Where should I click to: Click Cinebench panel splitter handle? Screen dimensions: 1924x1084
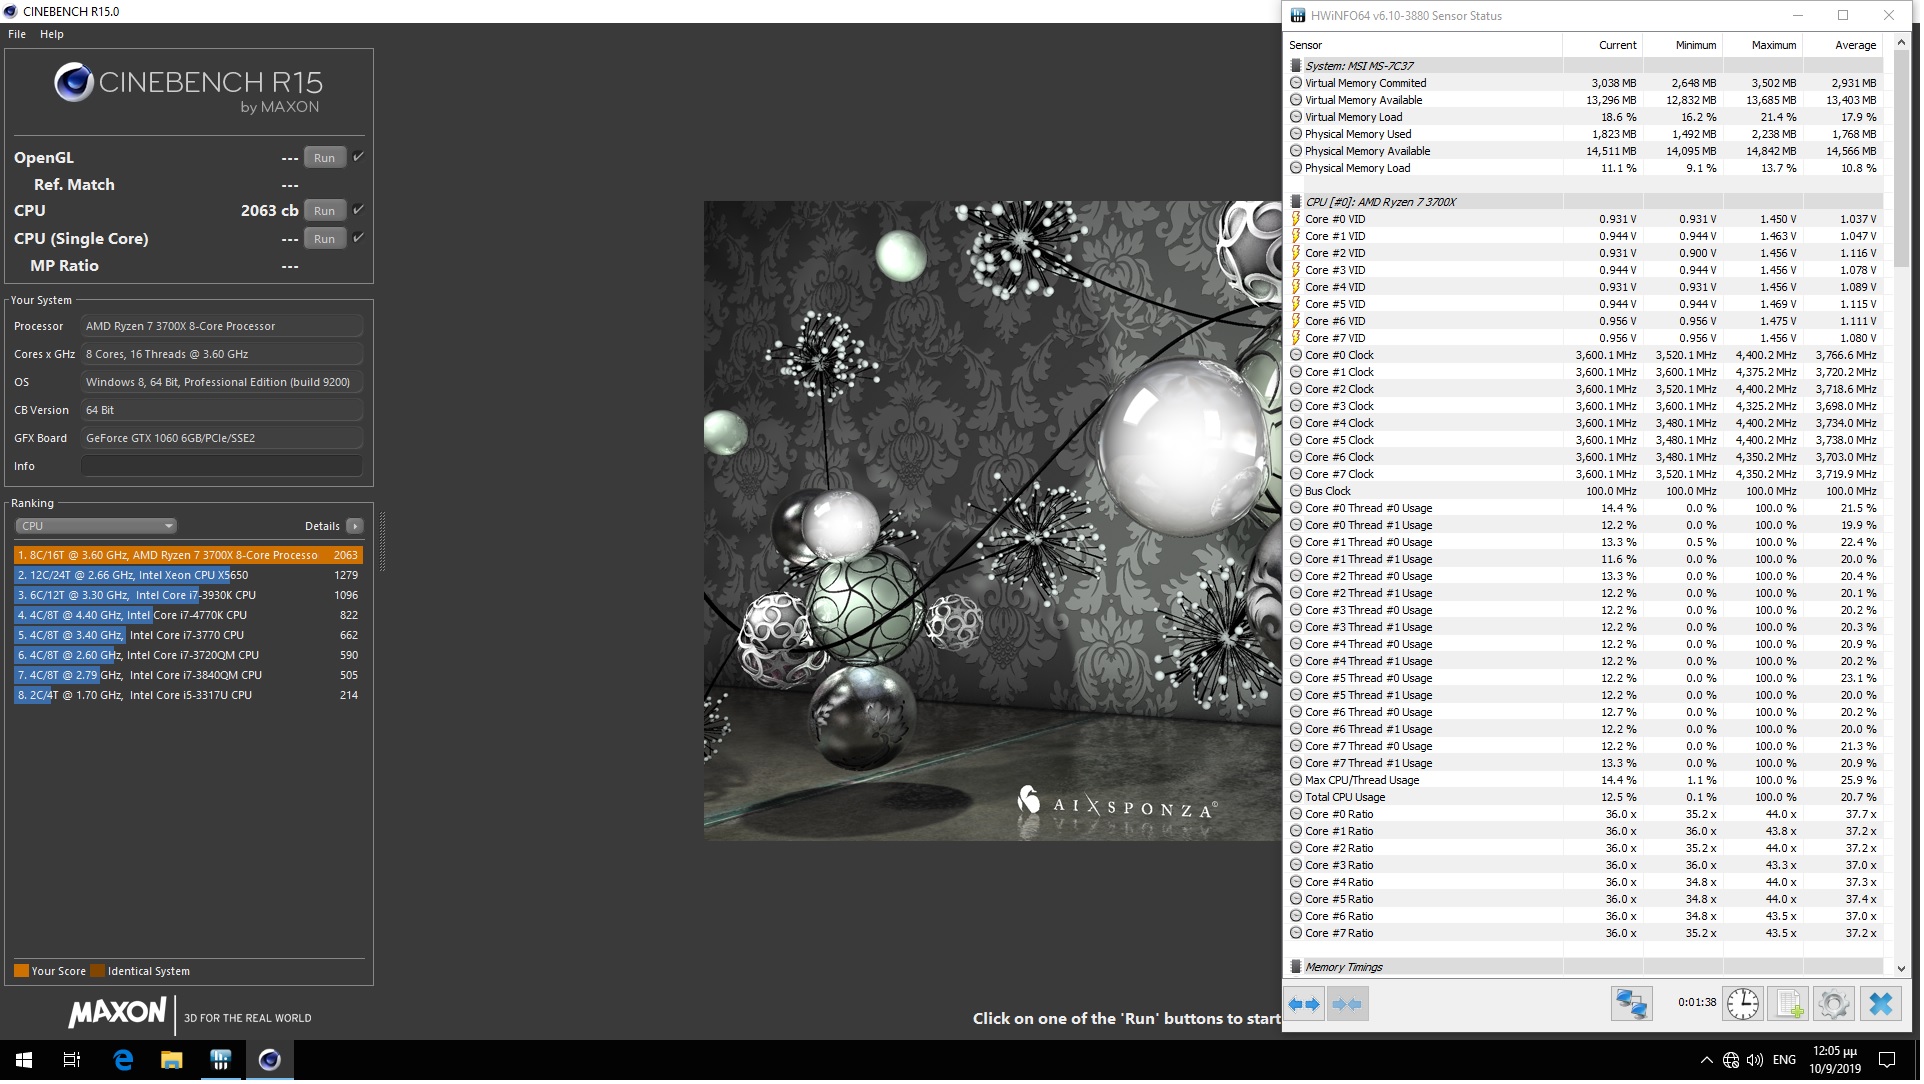click(x=383, y=543)
